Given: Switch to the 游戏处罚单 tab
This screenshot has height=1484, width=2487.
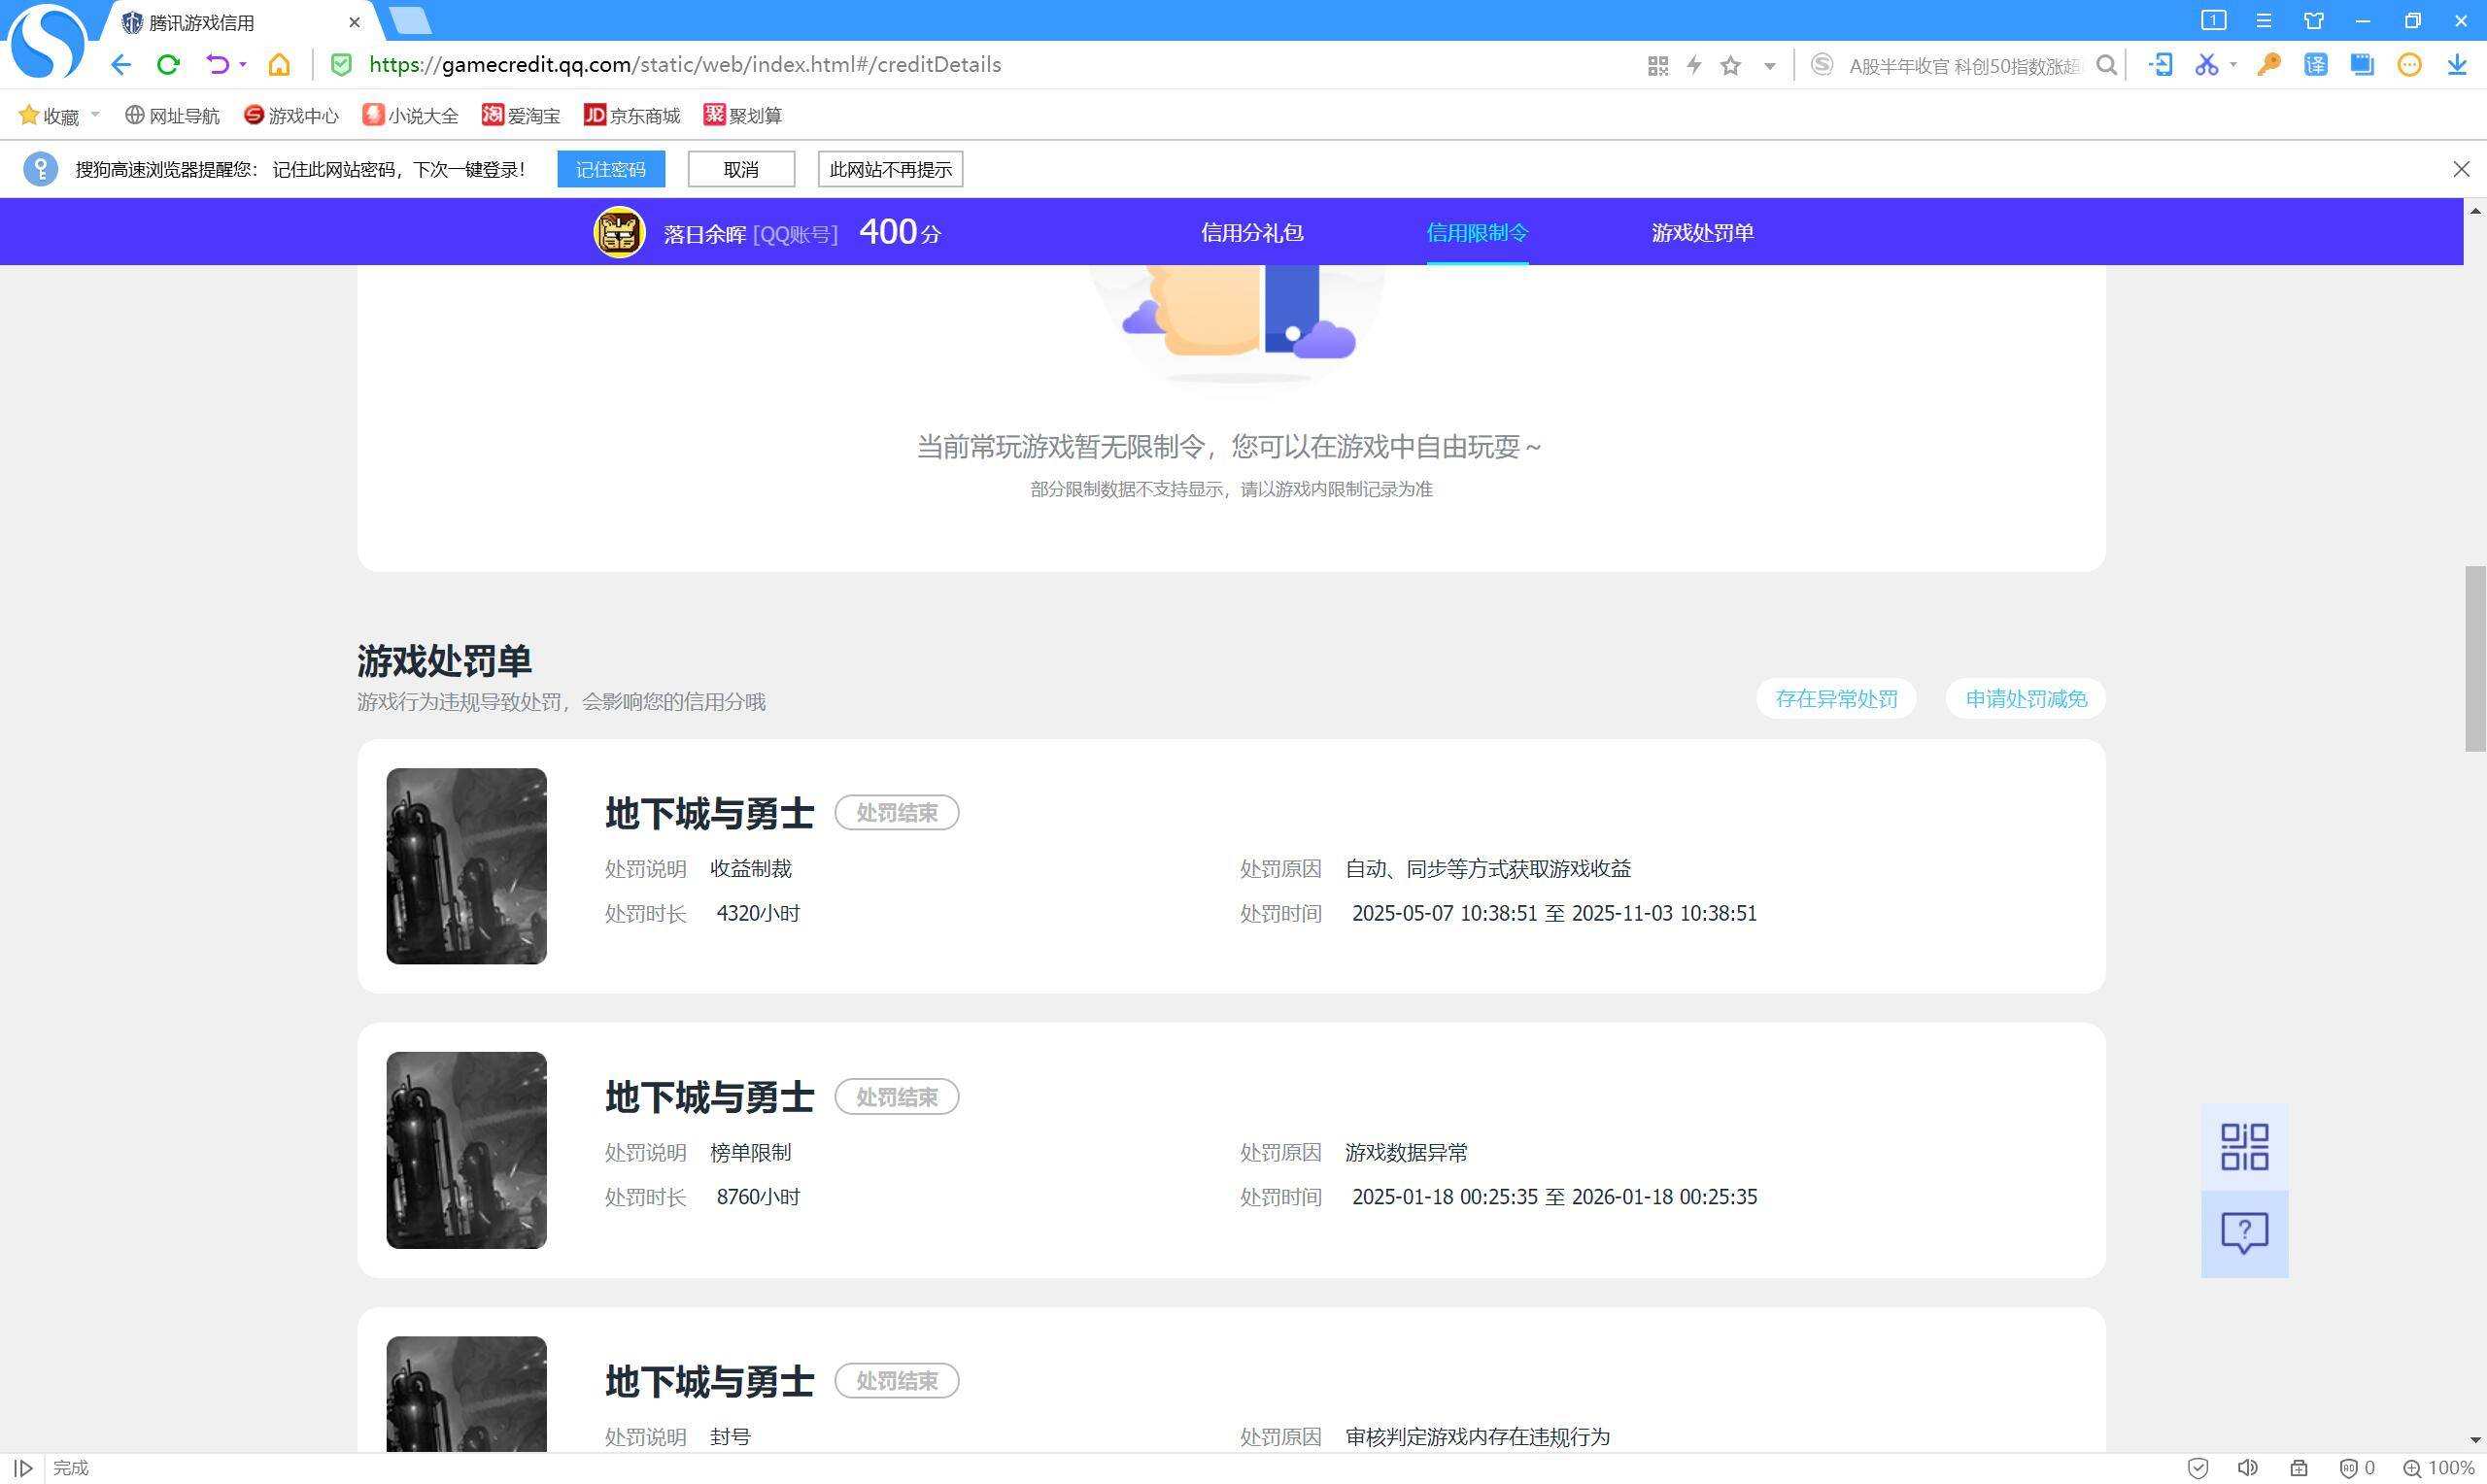Looking at the screenshot, I should pos(1702,233).
